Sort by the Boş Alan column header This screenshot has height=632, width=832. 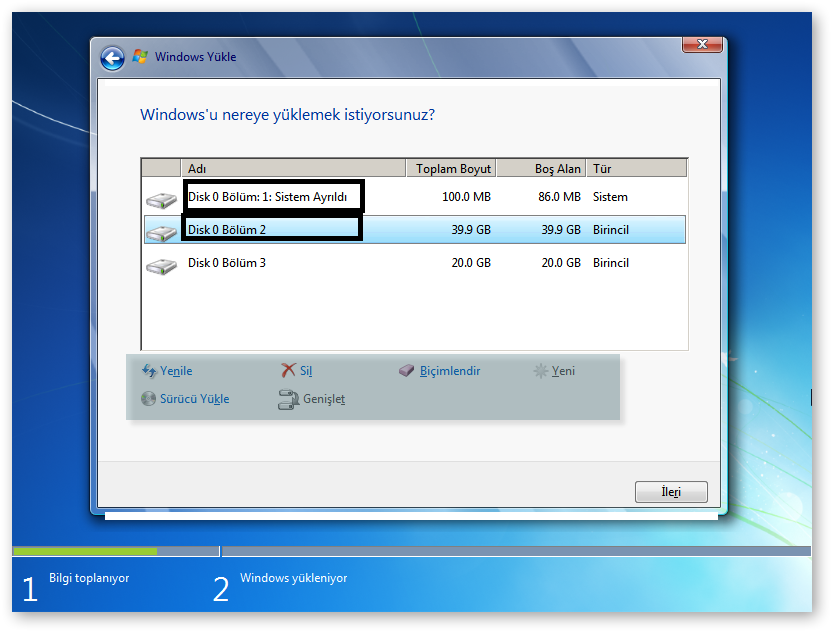tap(541, 168)
